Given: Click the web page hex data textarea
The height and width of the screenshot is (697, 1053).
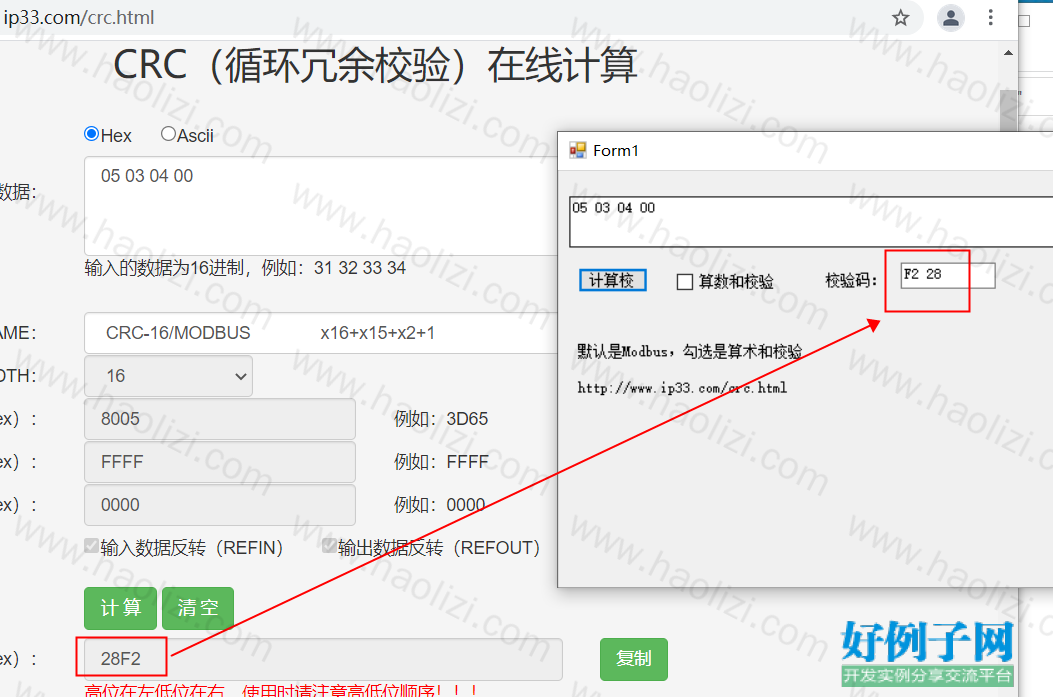Looking at the screenshot, I should click(x=321, y=206).
